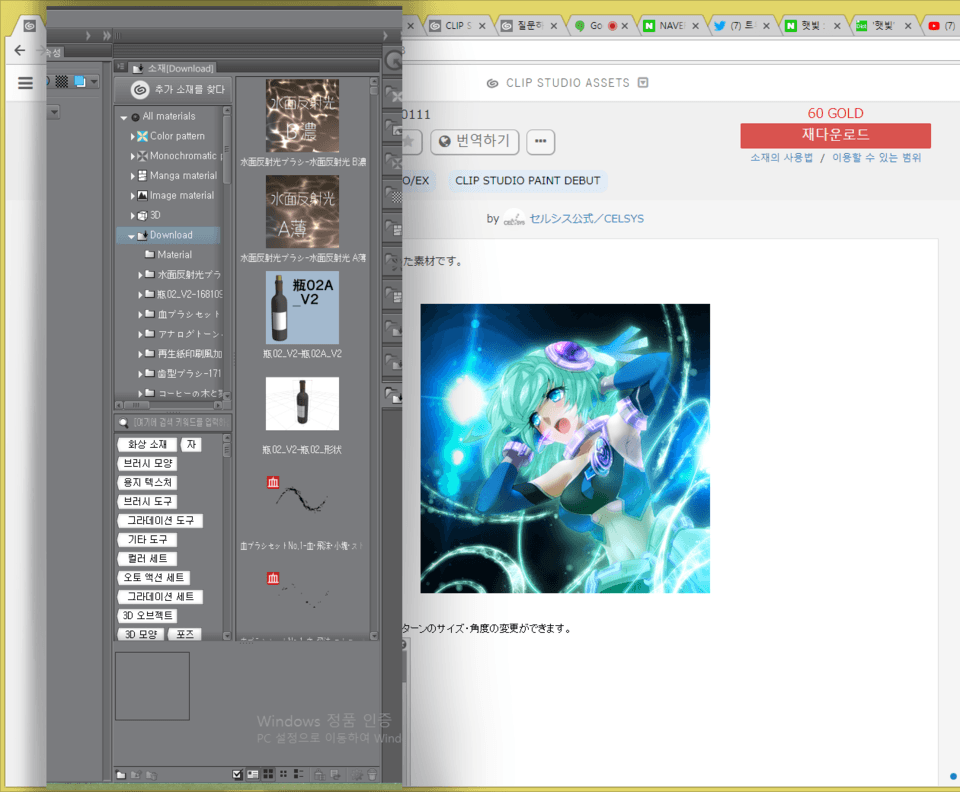This screenshot has height=792, width=960.
Task: Filter by the 브러시 모양 tag
Action: click(148, 463)
